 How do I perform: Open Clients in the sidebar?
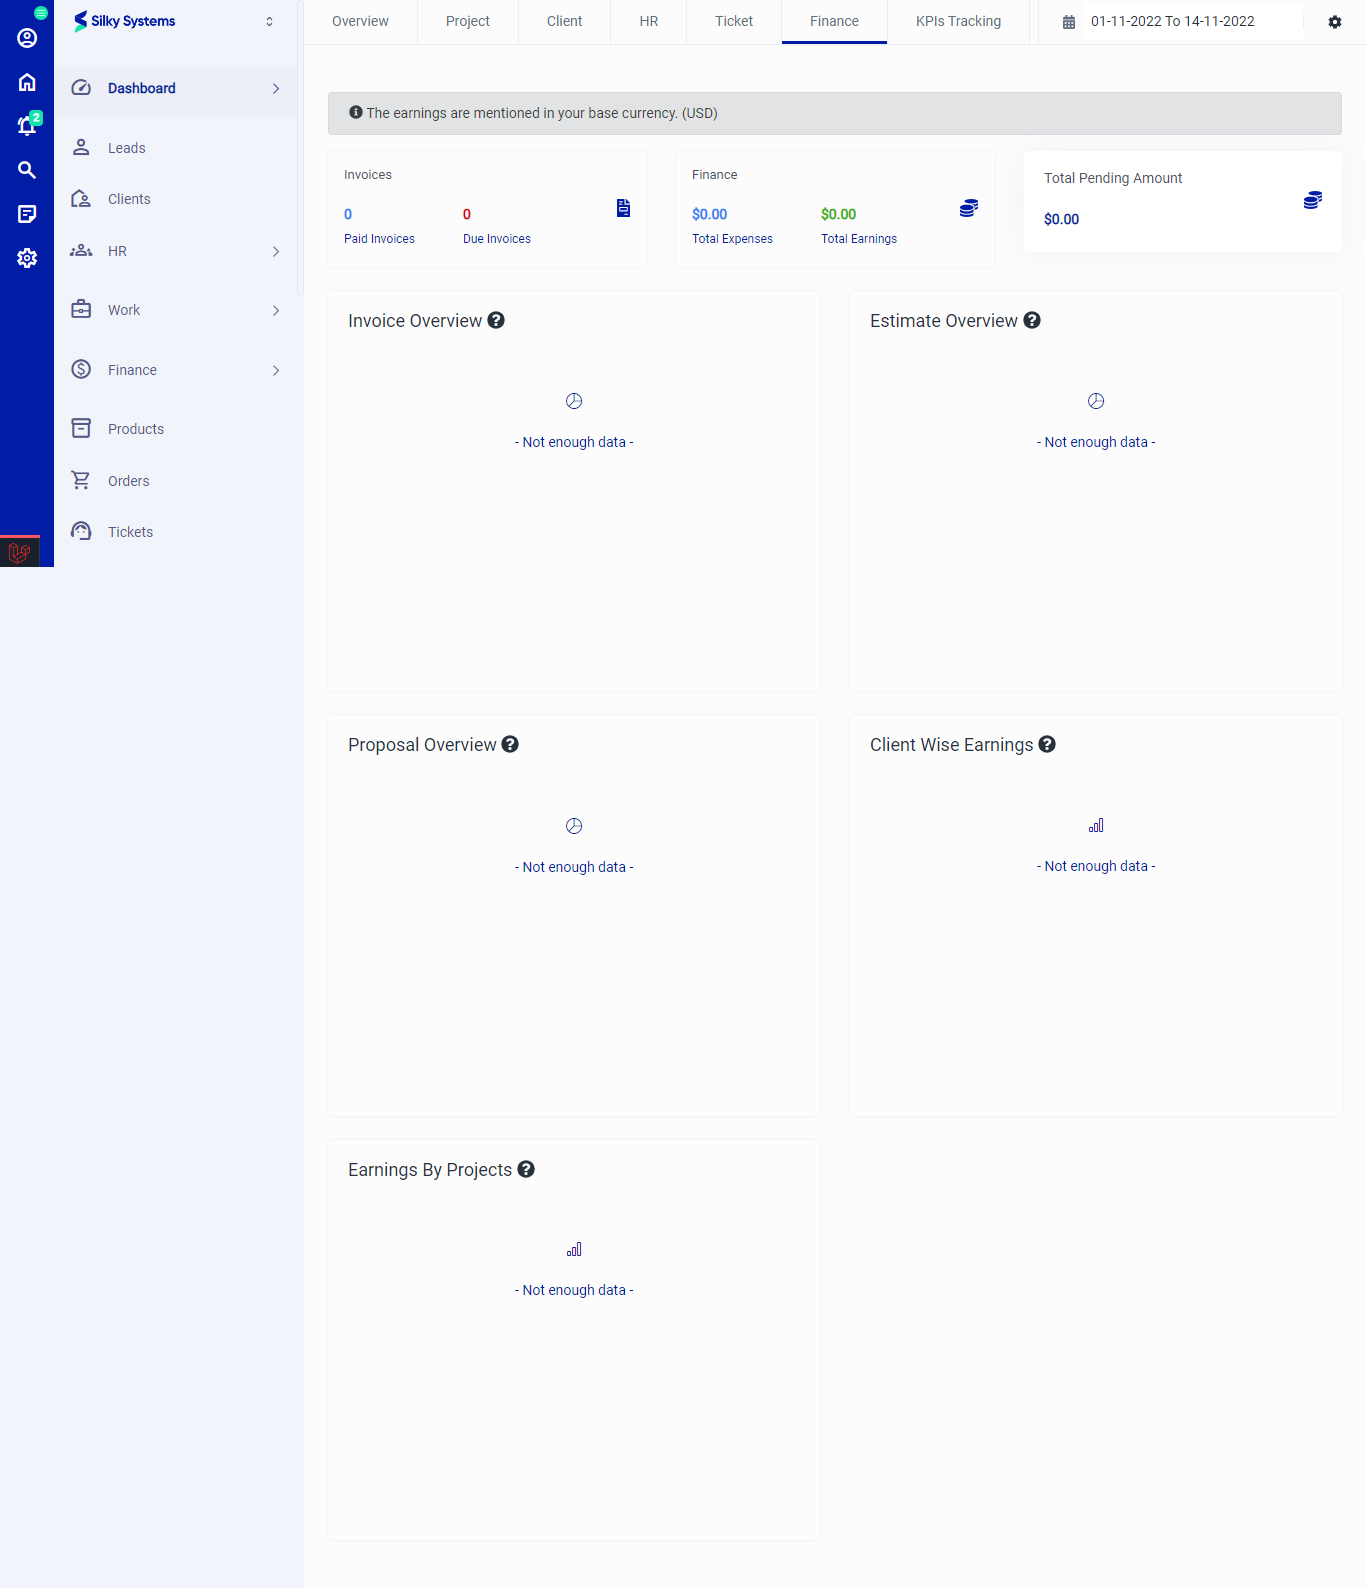176,199
